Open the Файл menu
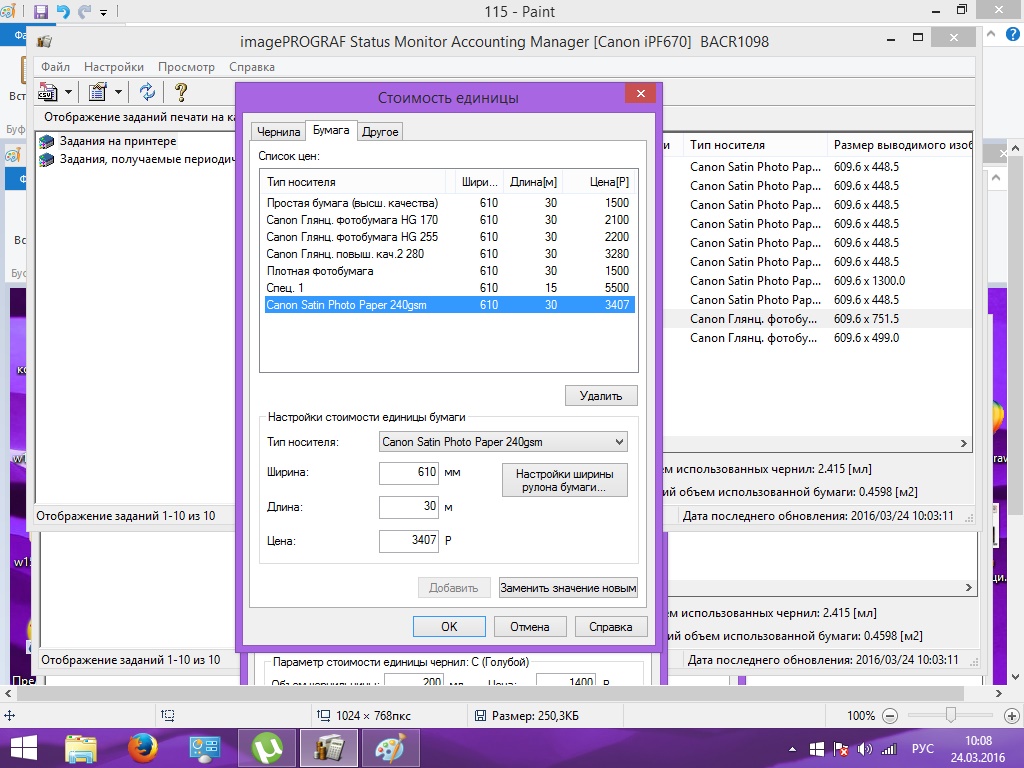1024x768 pixels. coord(56,67)
